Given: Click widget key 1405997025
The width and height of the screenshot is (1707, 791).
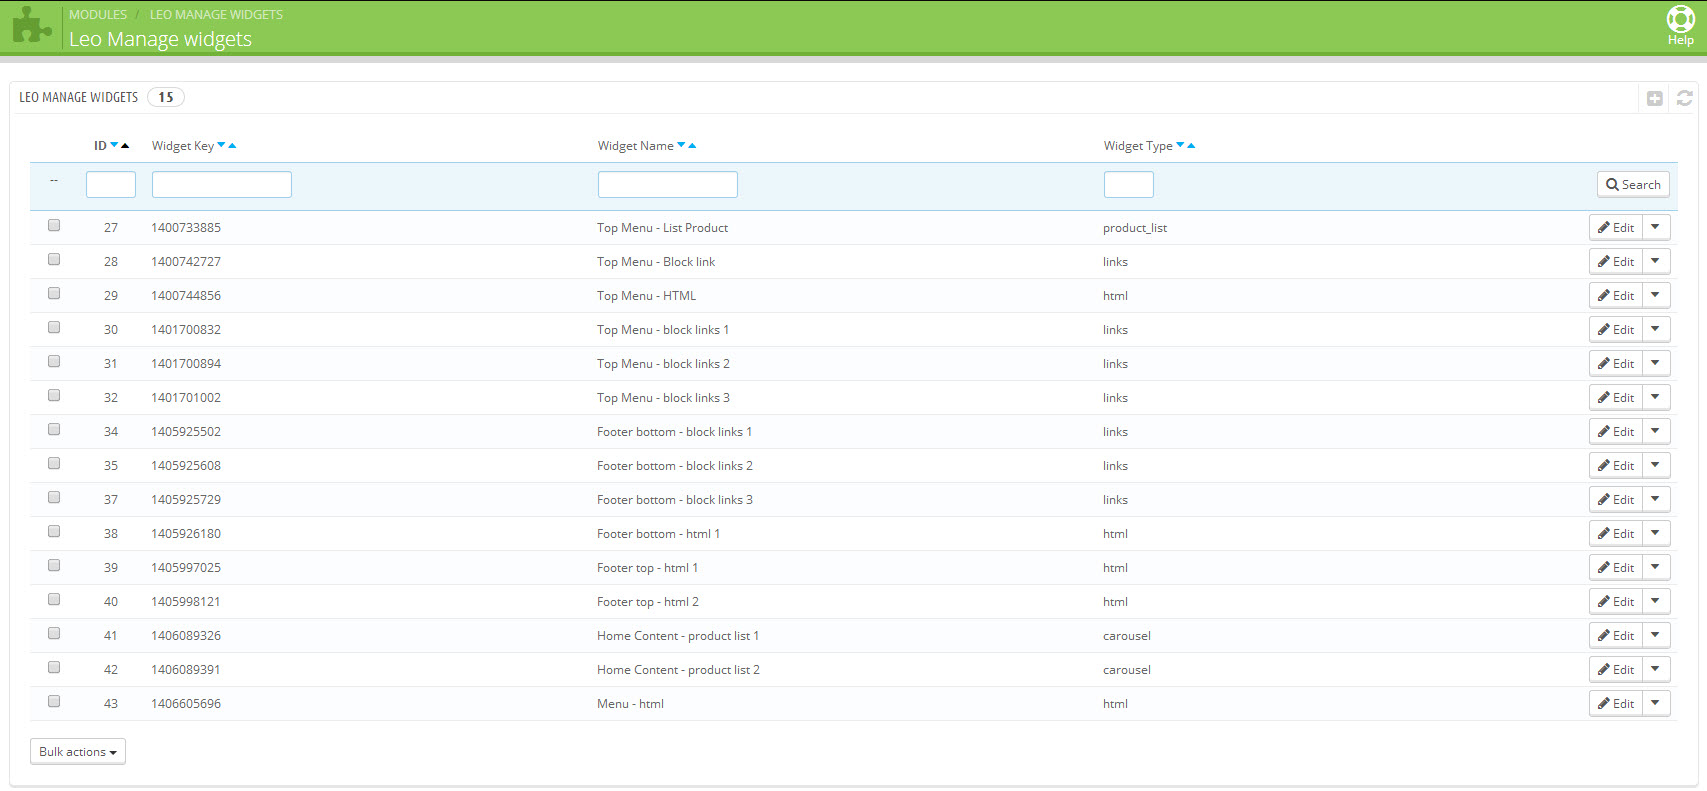Looking at the screenshot, I should 186,568.
